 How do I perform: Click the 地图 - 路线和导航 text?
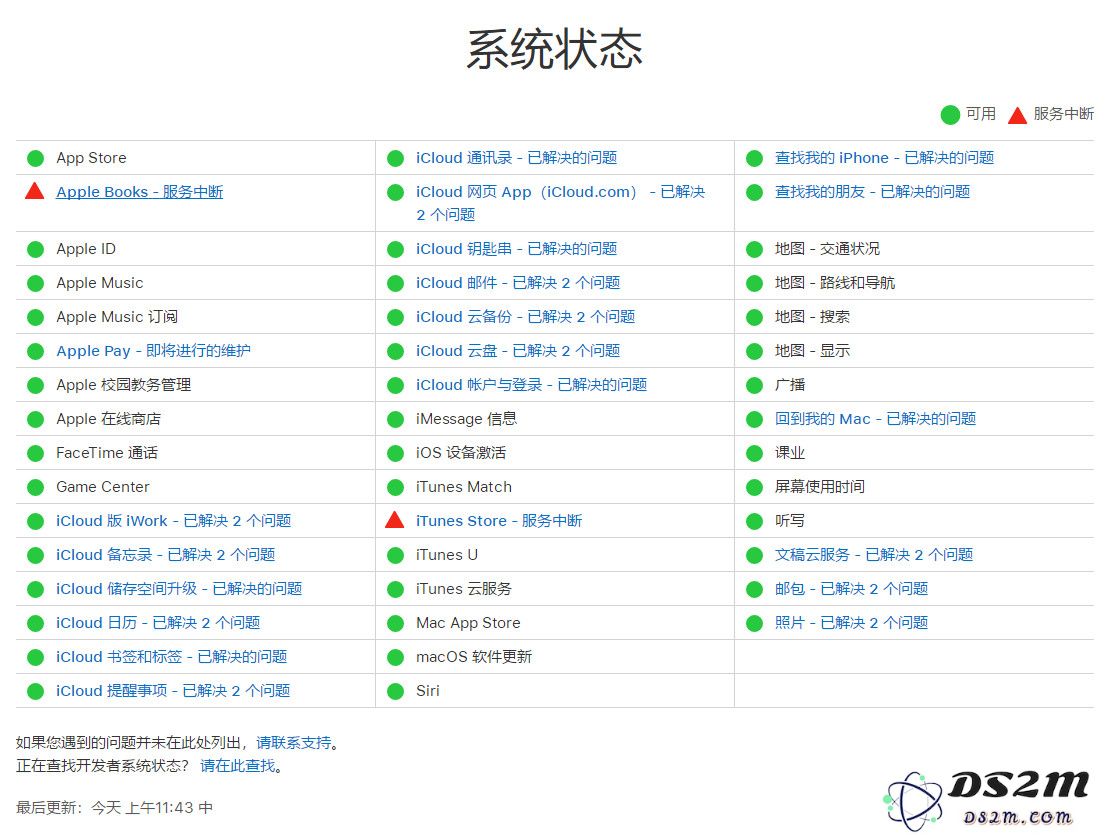click(x=835, y=283)
